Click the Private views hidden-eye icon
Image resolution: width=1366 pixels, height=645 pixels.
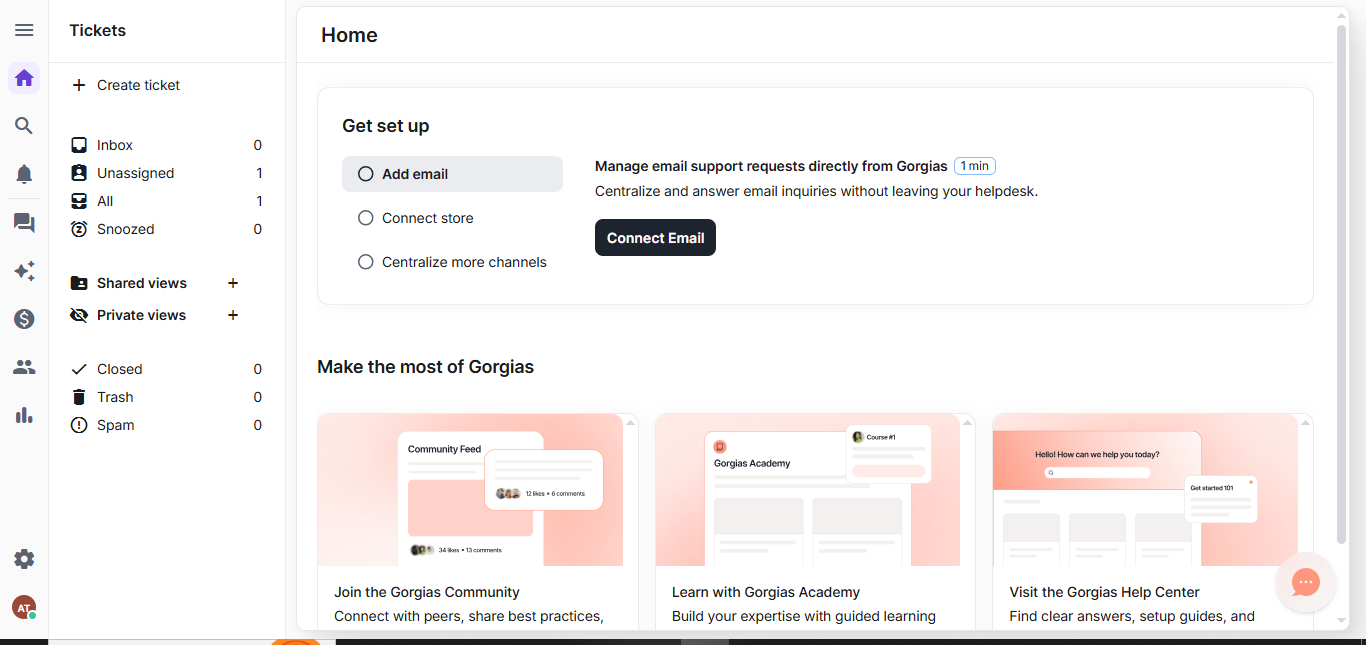click(x=79, y=315)
